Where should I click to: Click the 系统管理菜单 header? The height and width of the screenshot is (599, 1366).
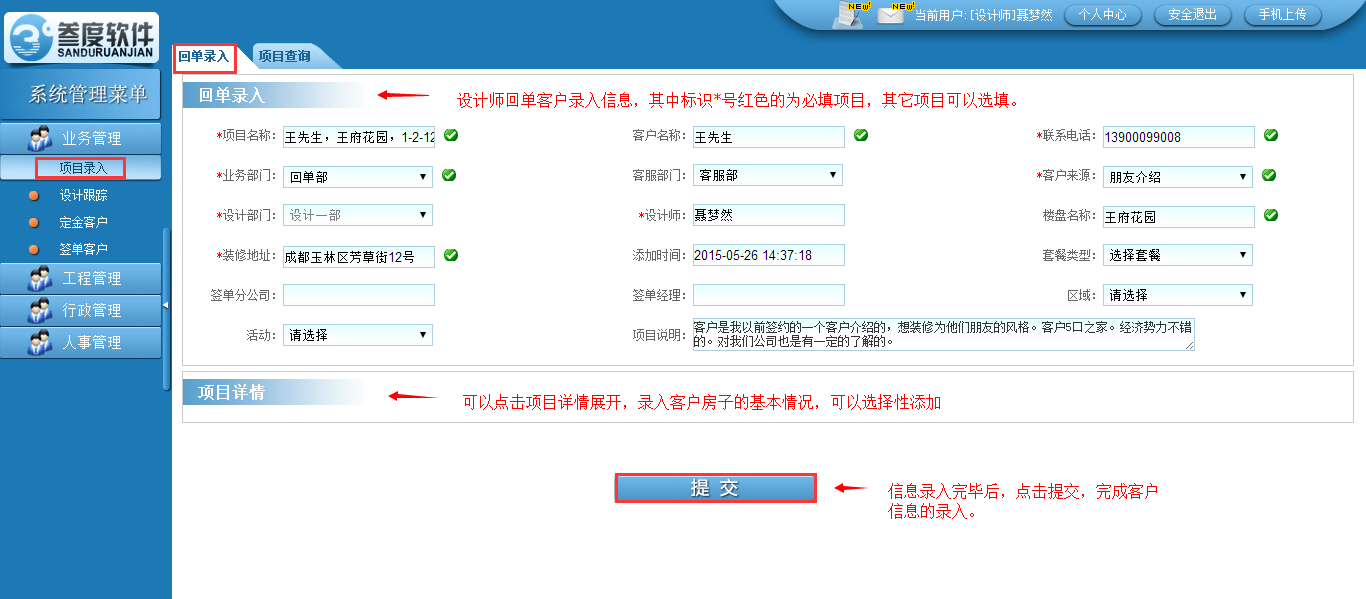[81, 94]
